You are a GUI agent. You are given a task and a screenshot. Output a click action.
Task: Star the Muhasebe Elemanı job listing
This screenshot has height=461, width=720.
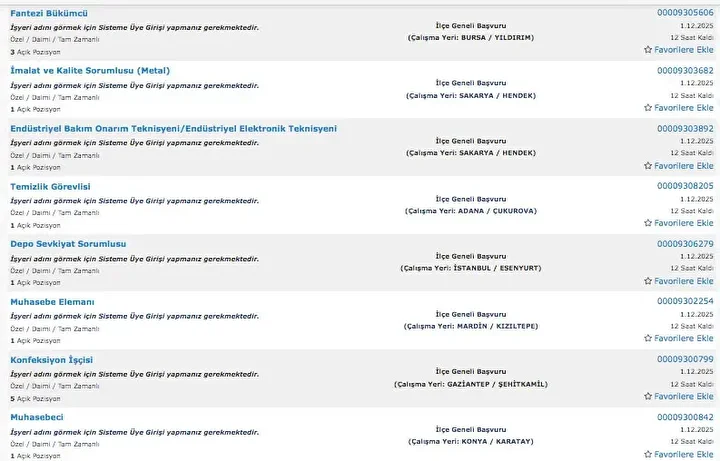(x=648, y=339)
